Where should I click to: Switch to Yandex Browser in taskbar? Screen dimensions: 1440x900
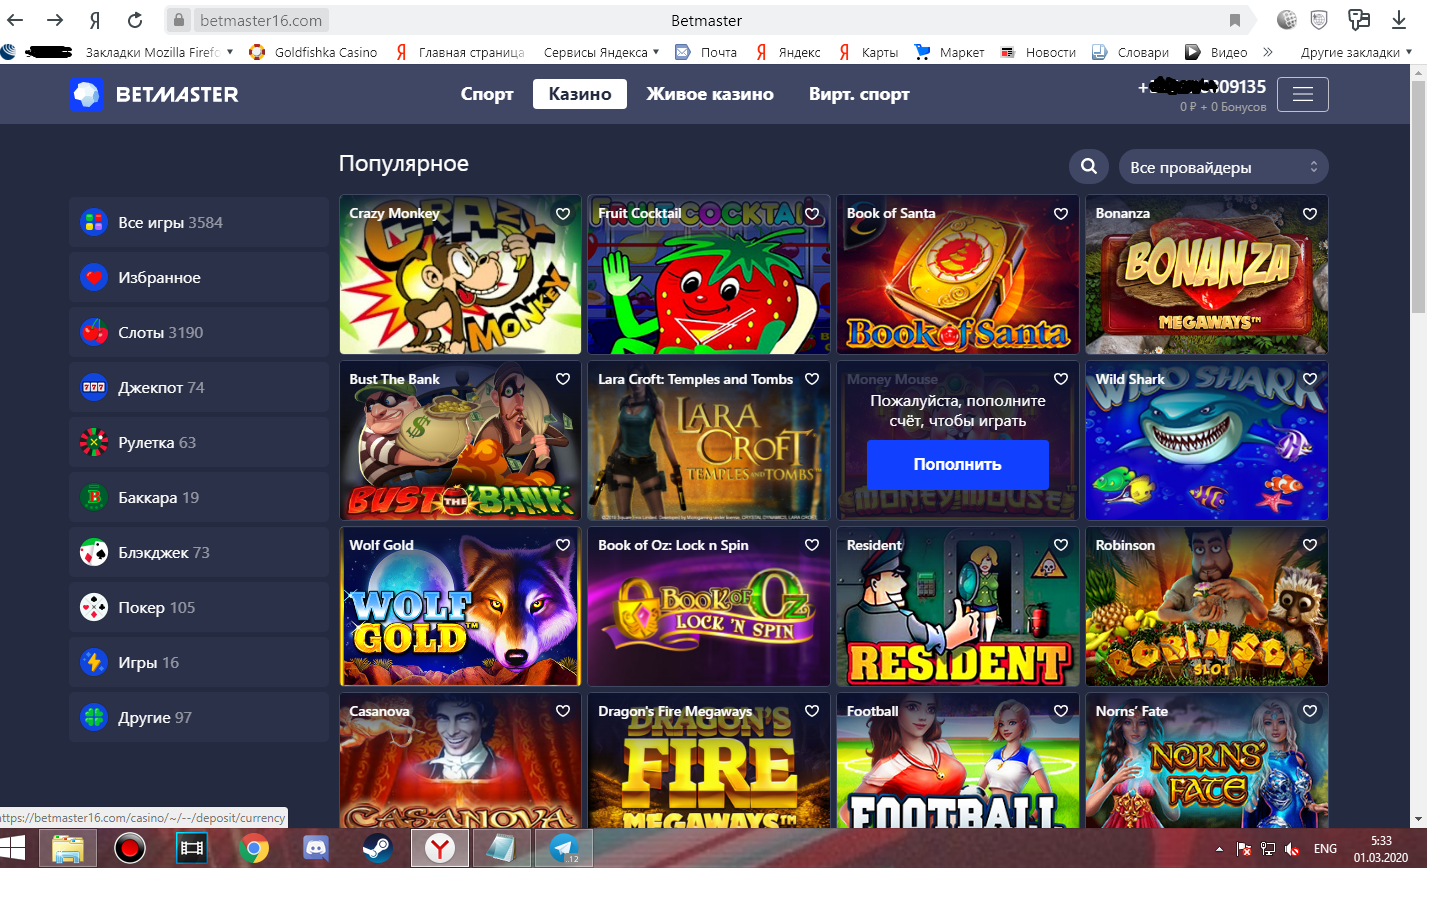coord(440,849)
